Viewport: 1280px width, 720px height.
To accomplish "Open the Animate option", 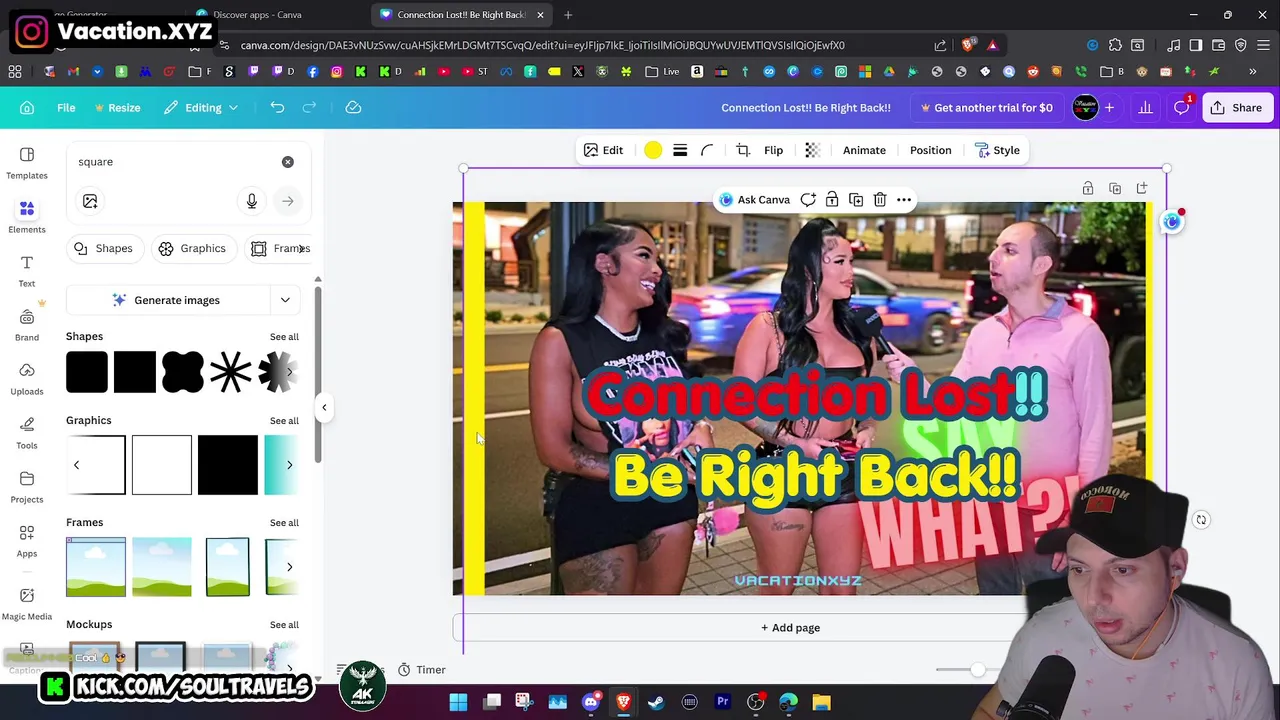I will 864,150.
